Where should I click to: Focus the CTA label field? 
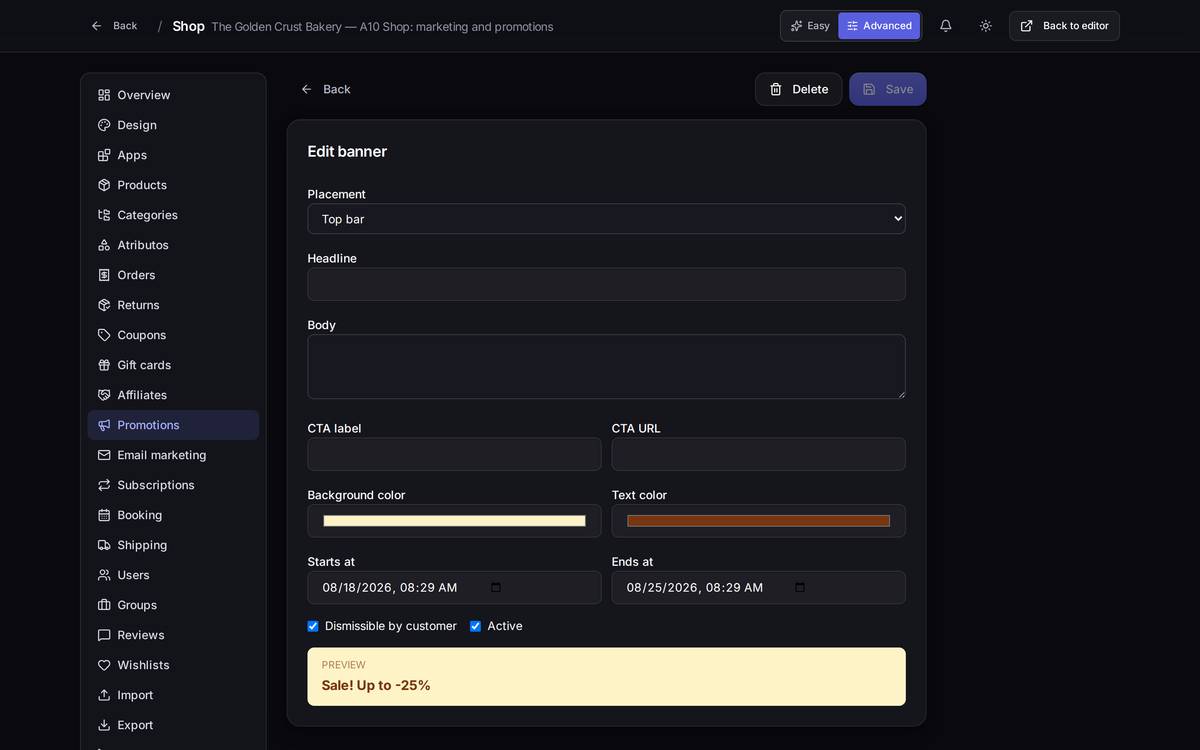click(454, 454)
